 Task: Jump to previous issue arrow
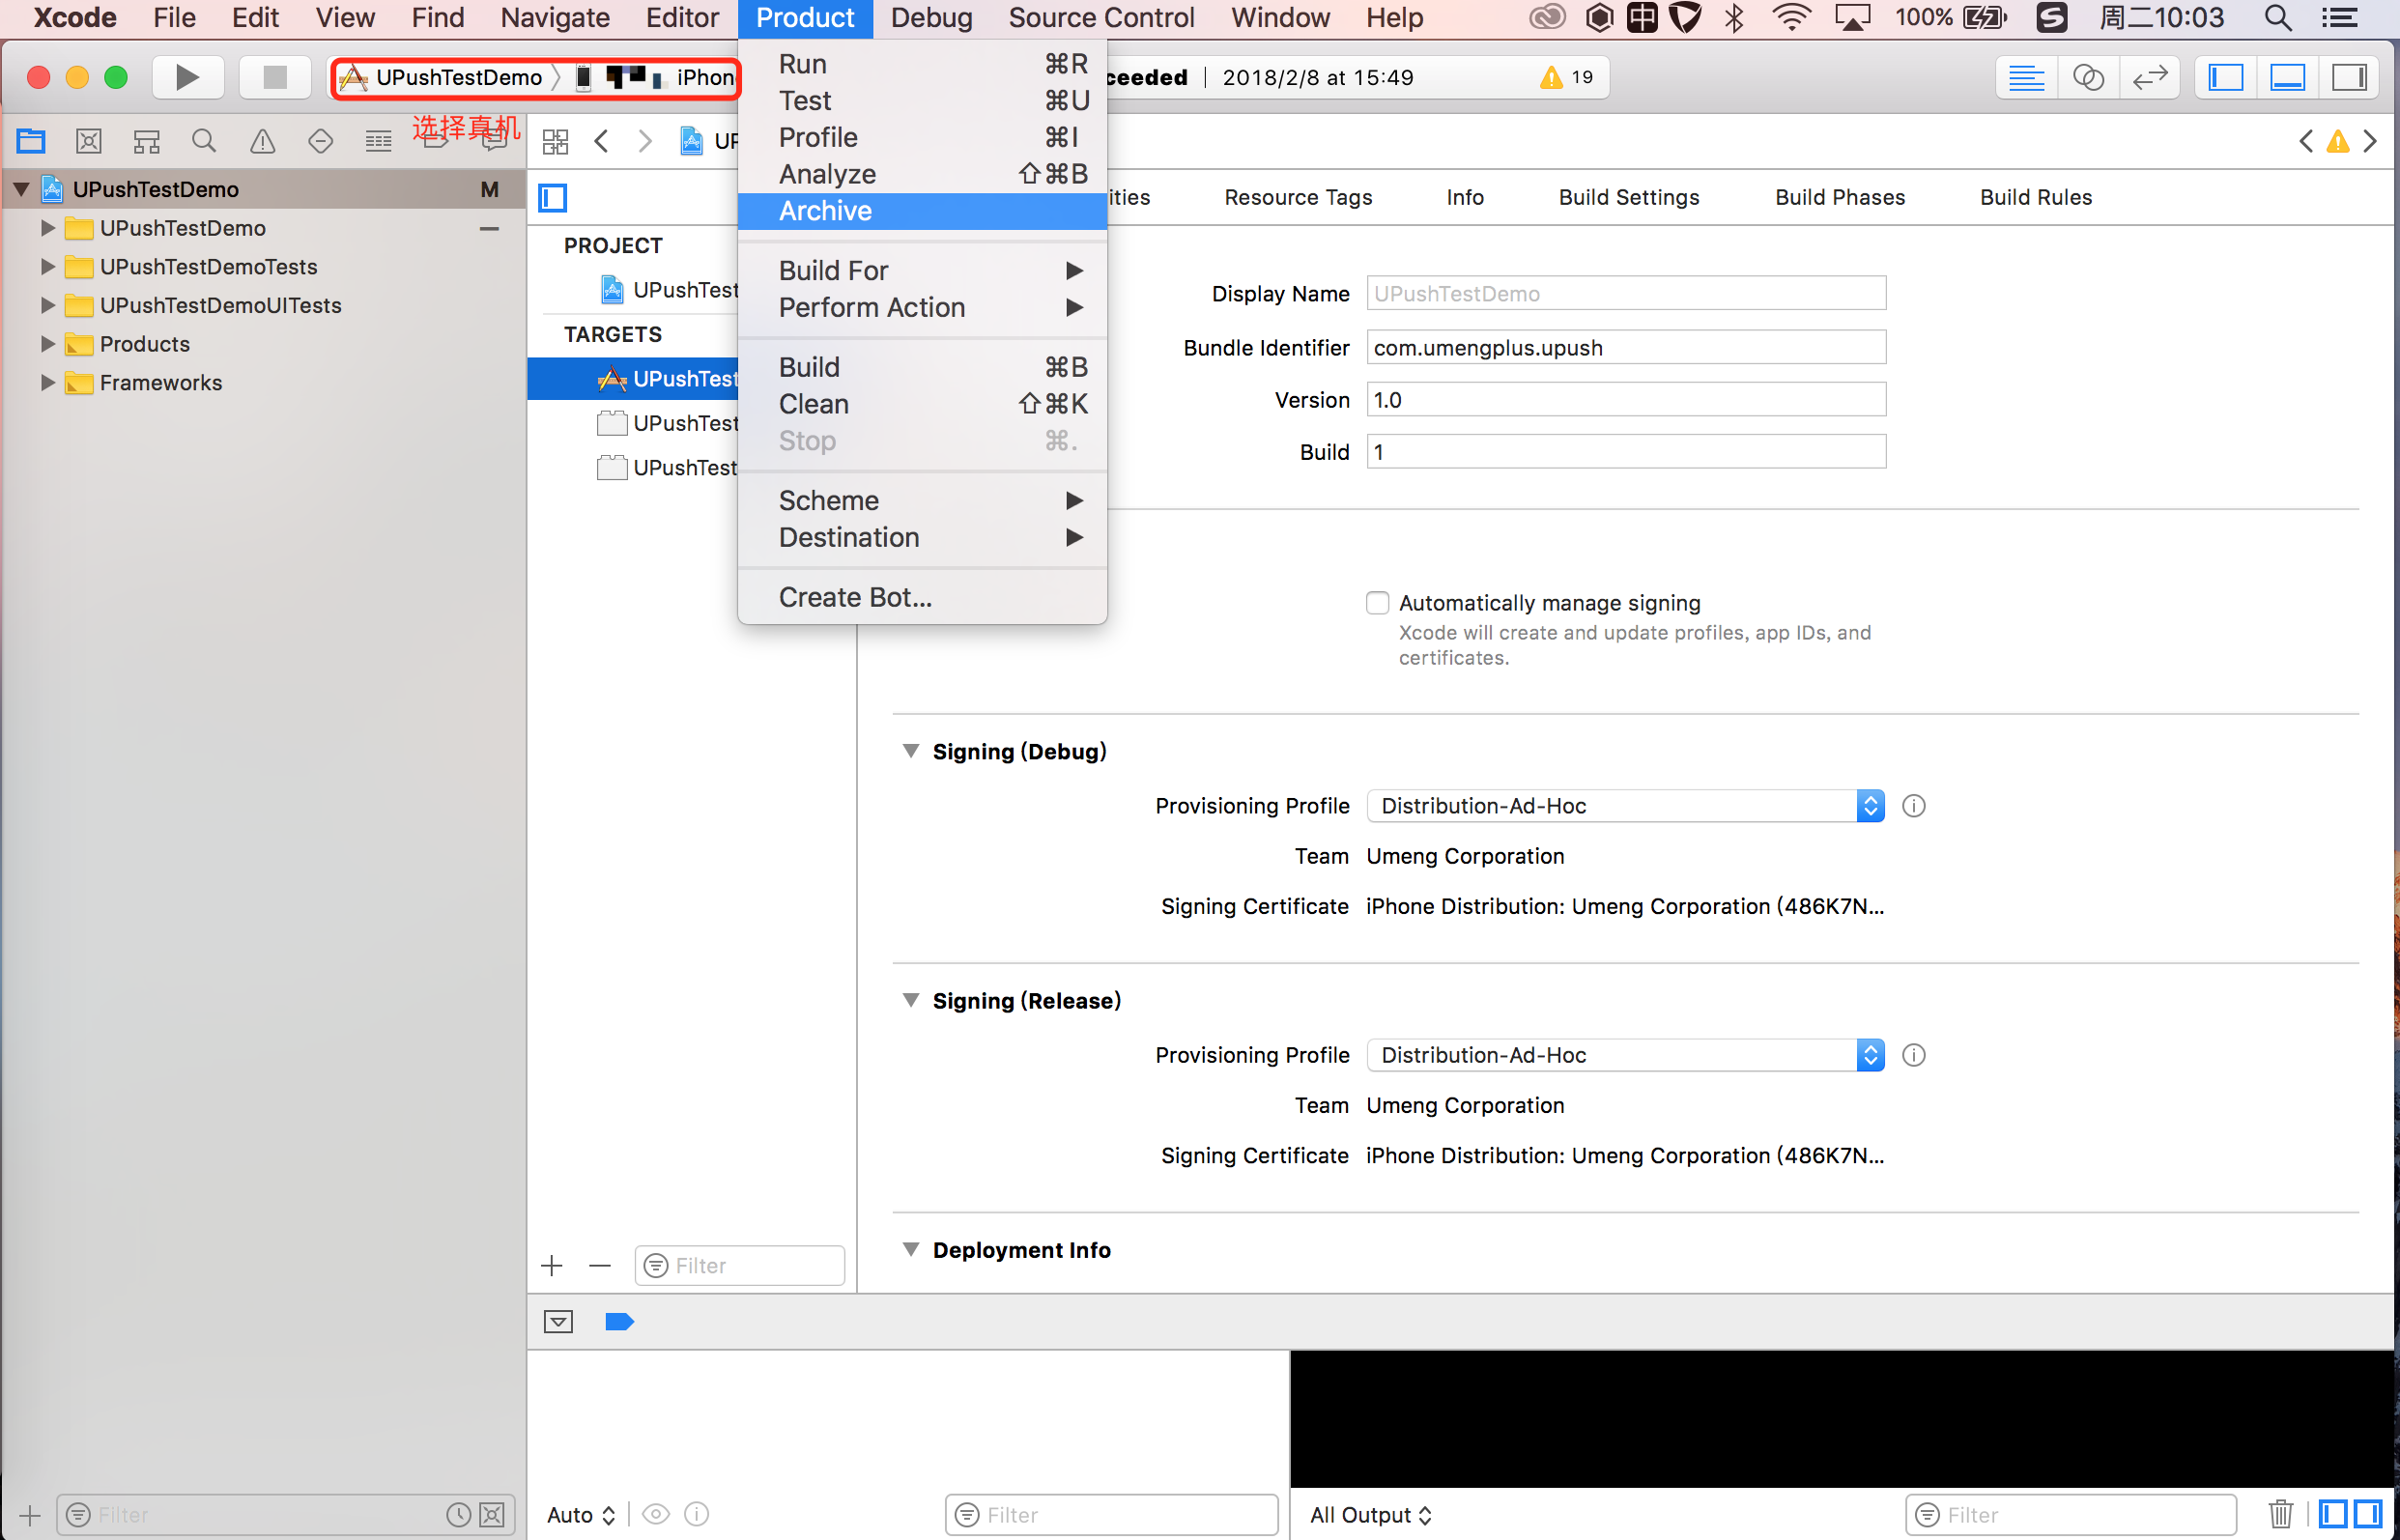(2306, 141)
